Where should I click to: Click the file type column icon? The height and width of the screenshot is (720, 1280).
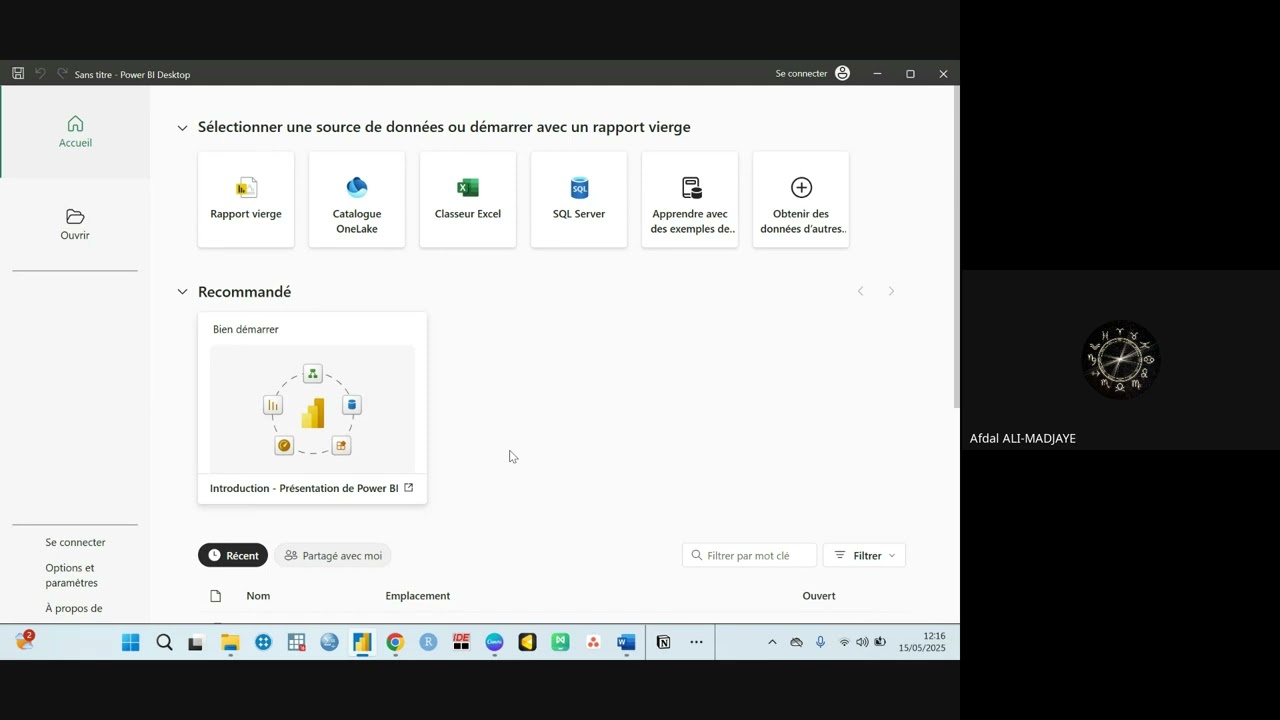pos(215,596)
